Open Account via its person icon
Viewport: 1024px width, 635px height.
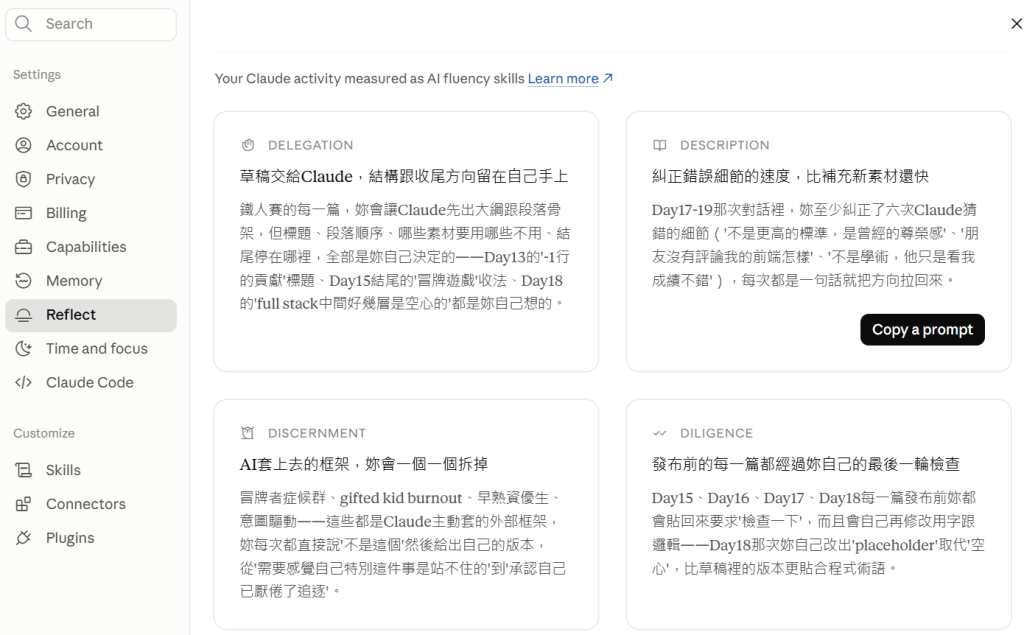[24, 146]
